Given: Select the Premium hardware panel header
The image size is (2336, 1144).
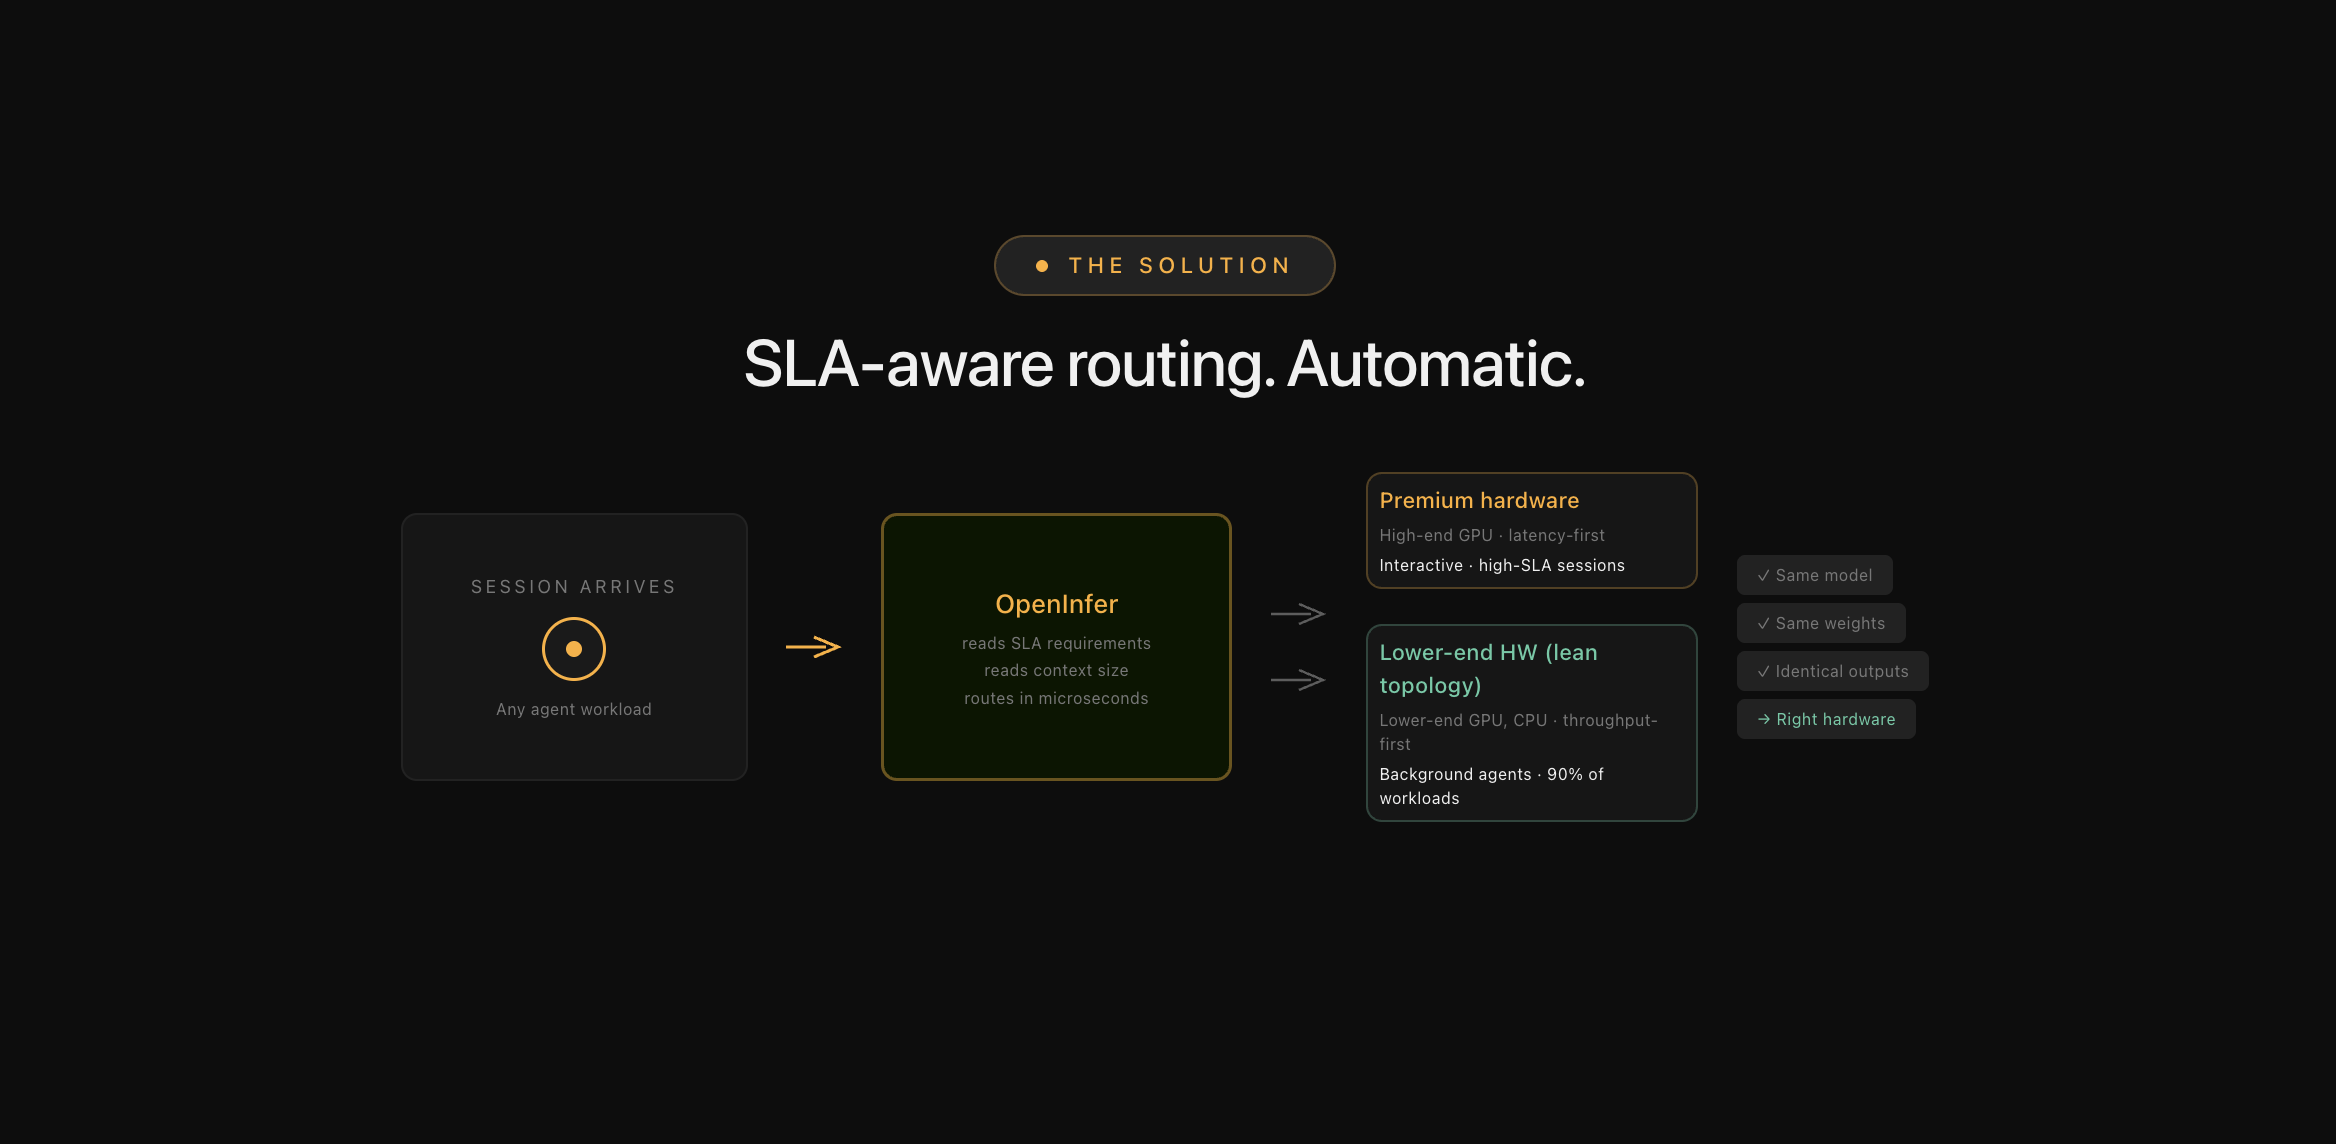Looking at the screenshot, I should [1479, 500].
